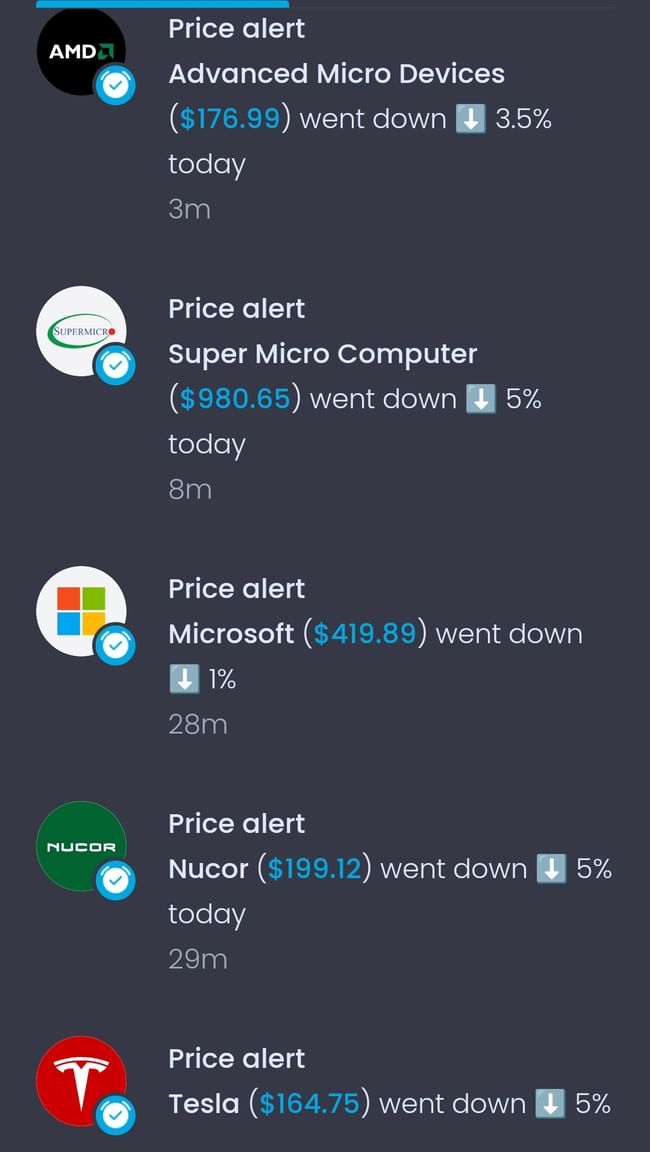Screen dimensions: 650x1152
Task: Click the $419.89 Microsoft price
Action: 365,634
